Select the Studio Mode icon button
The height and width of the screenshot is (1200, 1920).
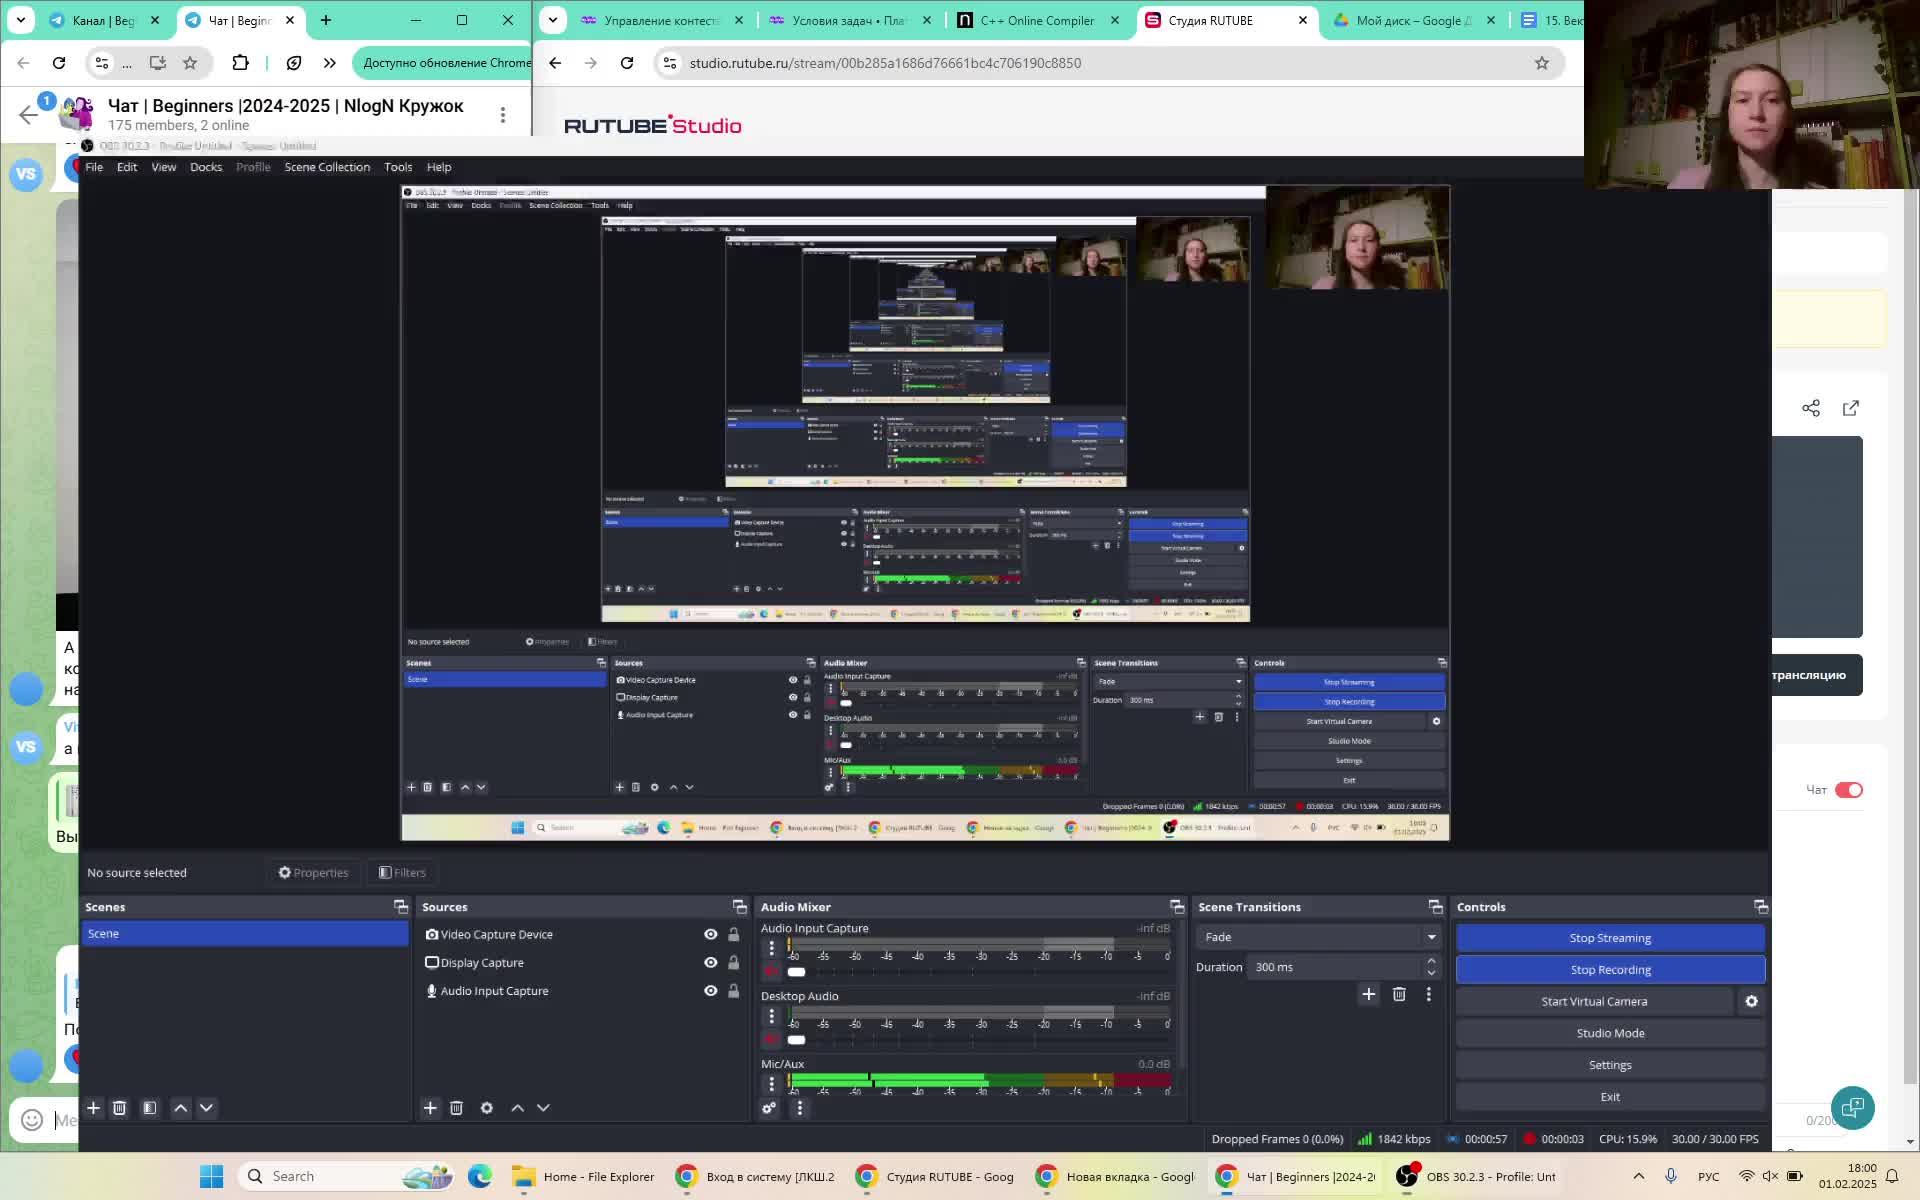pyautogui.click(x=1610, y=1031)
